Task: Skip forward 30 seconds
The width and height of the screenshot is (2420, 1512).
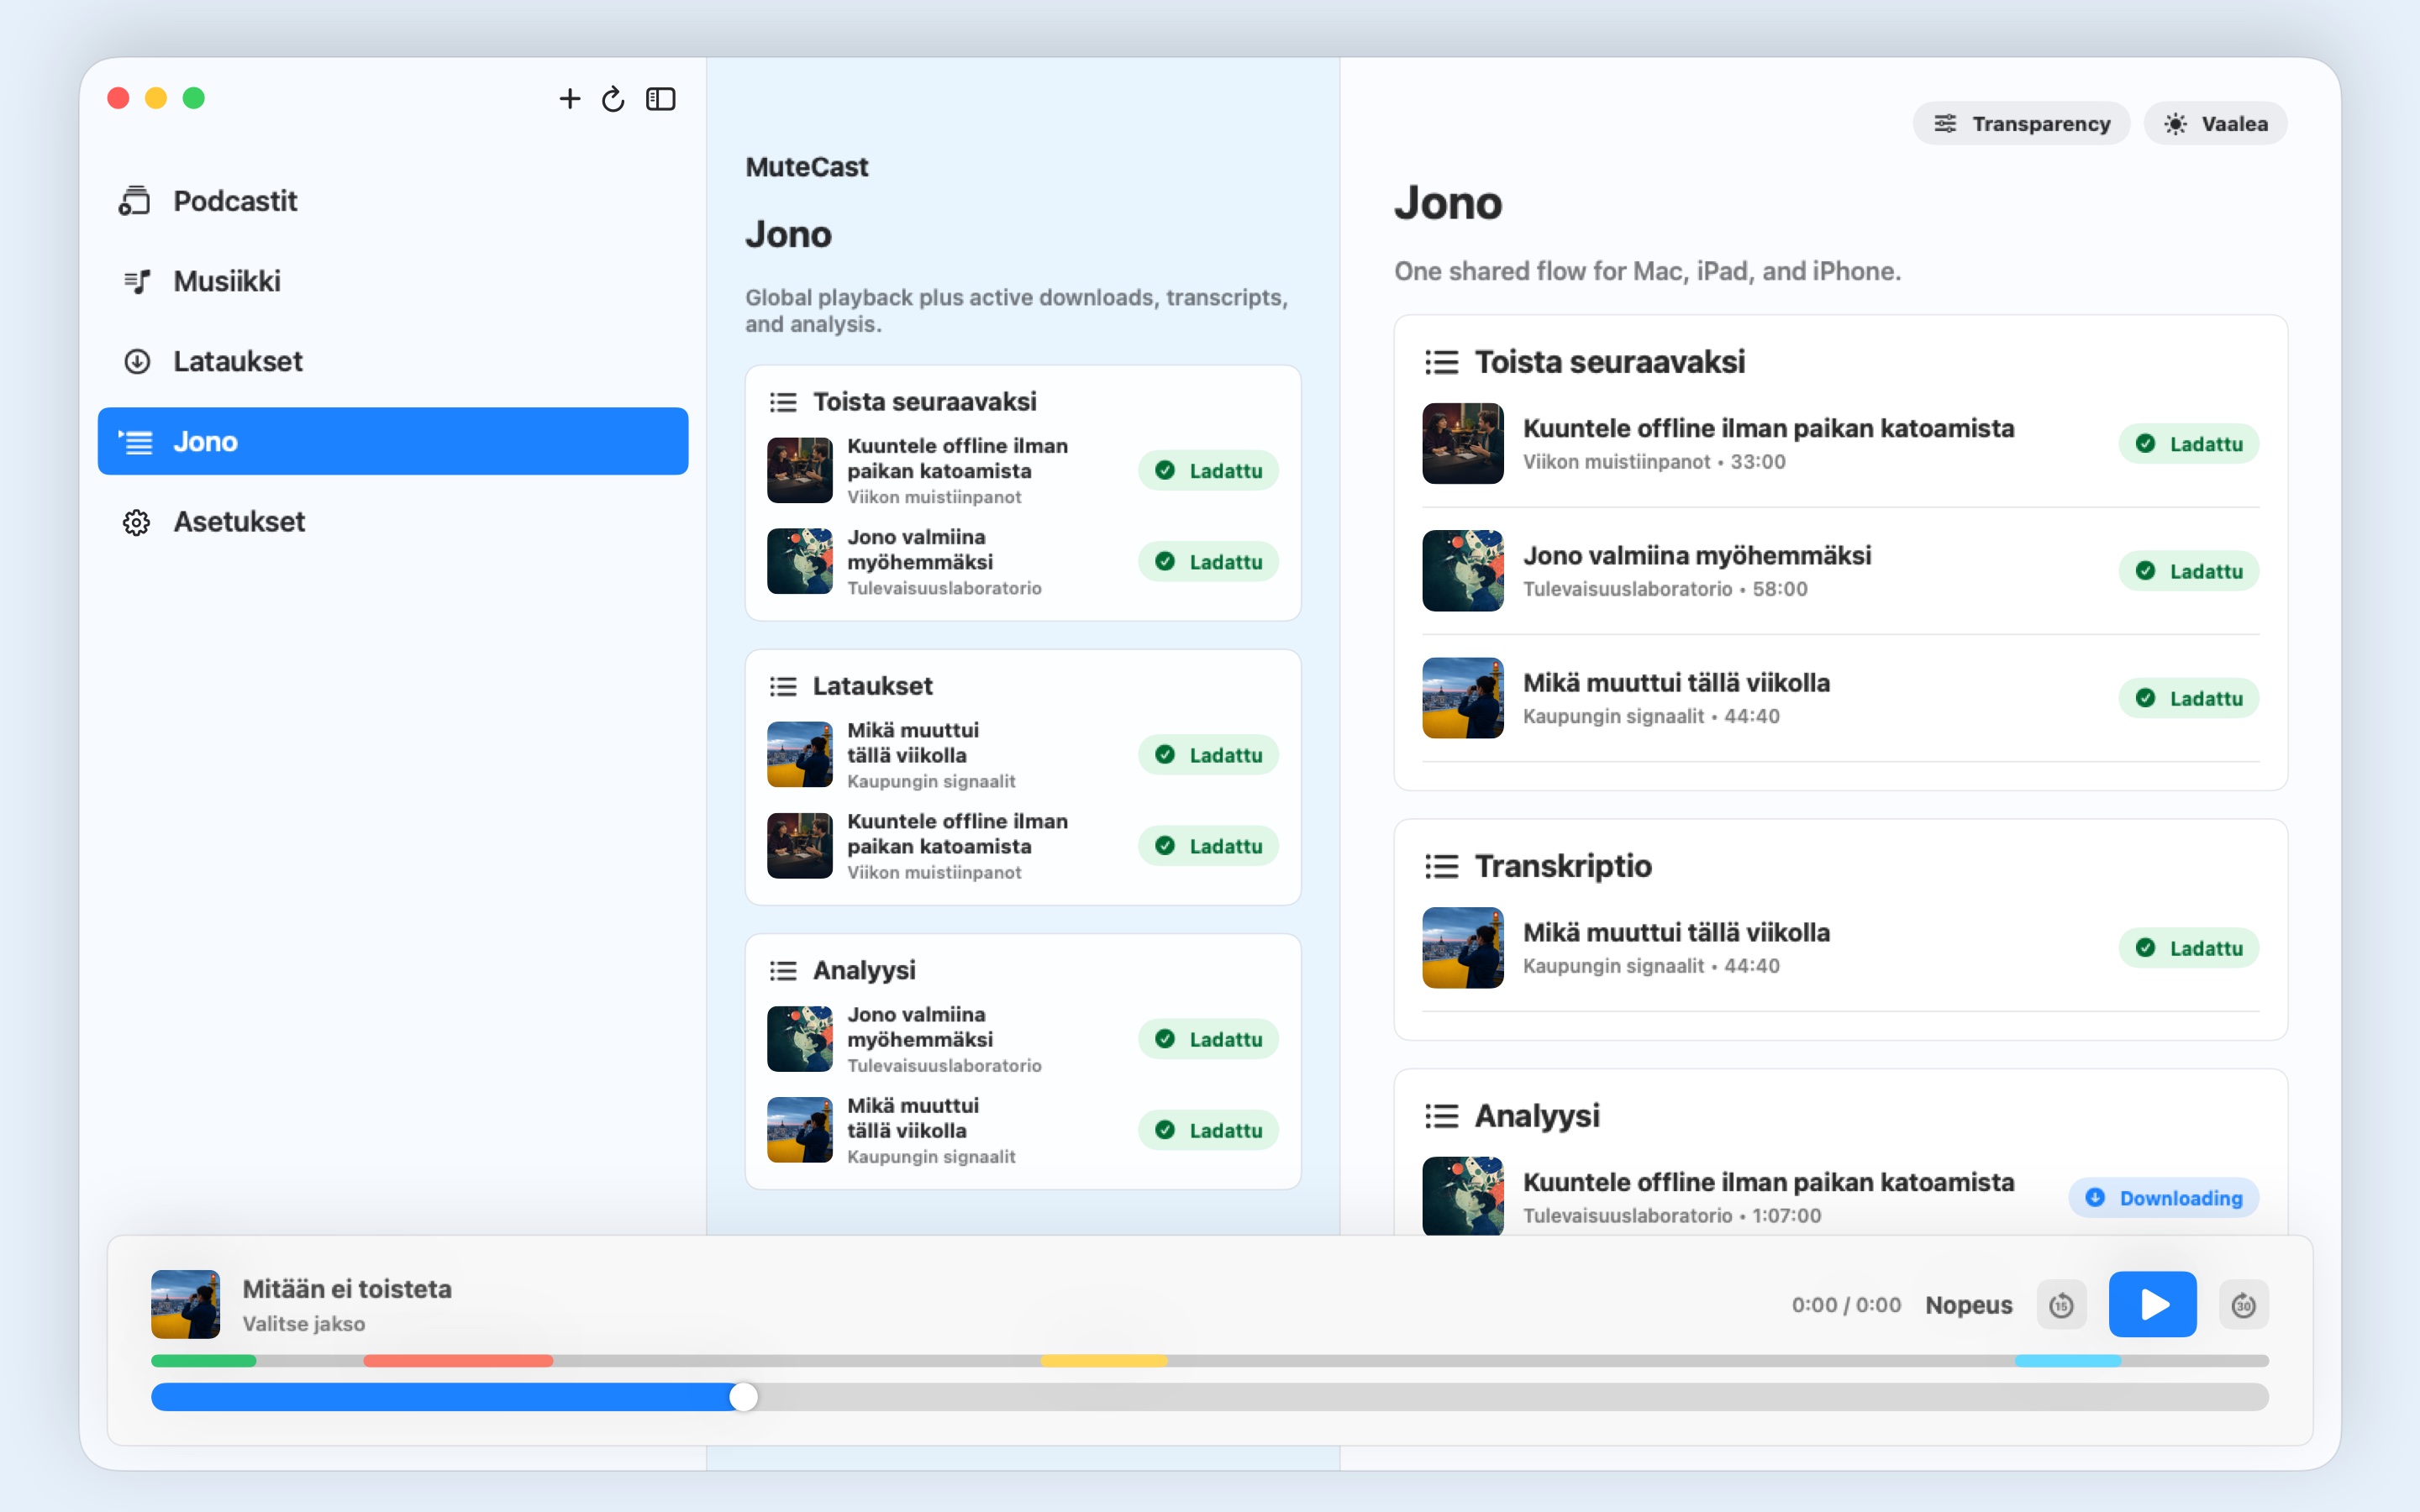Action: pyautogui.click(x=2243, y=1304)
